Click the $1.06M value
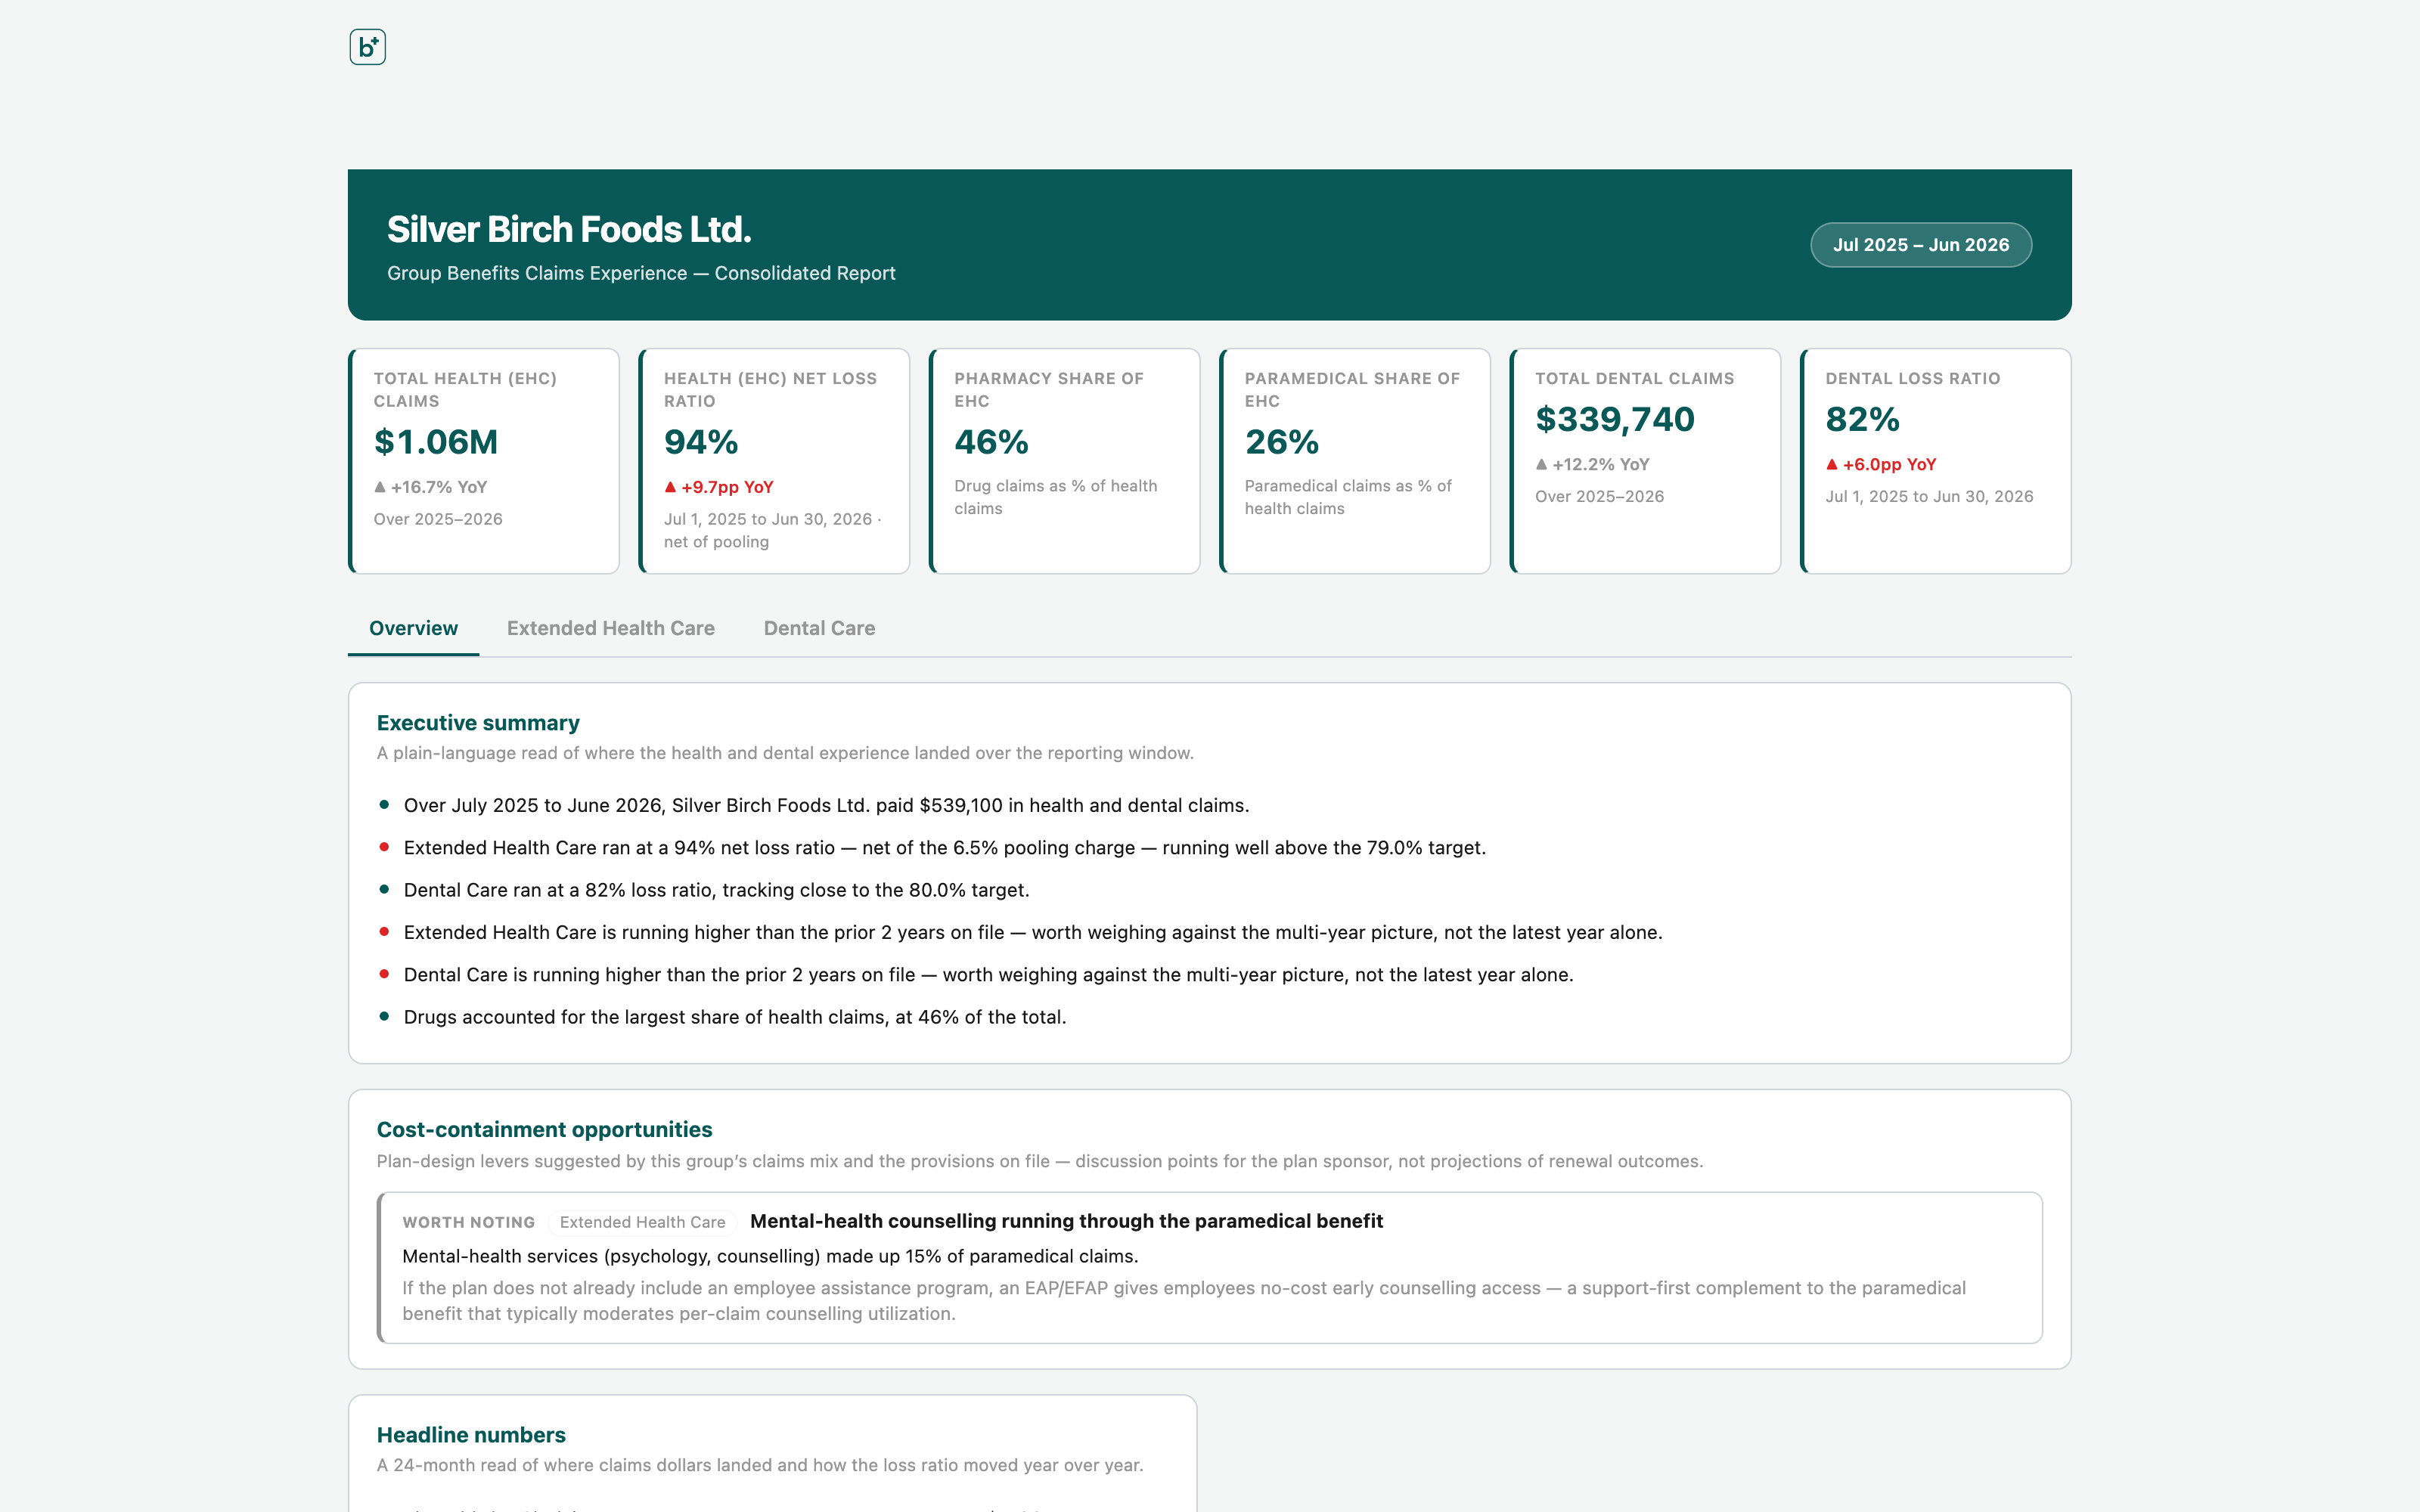Viewport: 2420px width, 1512px height. 436,442
